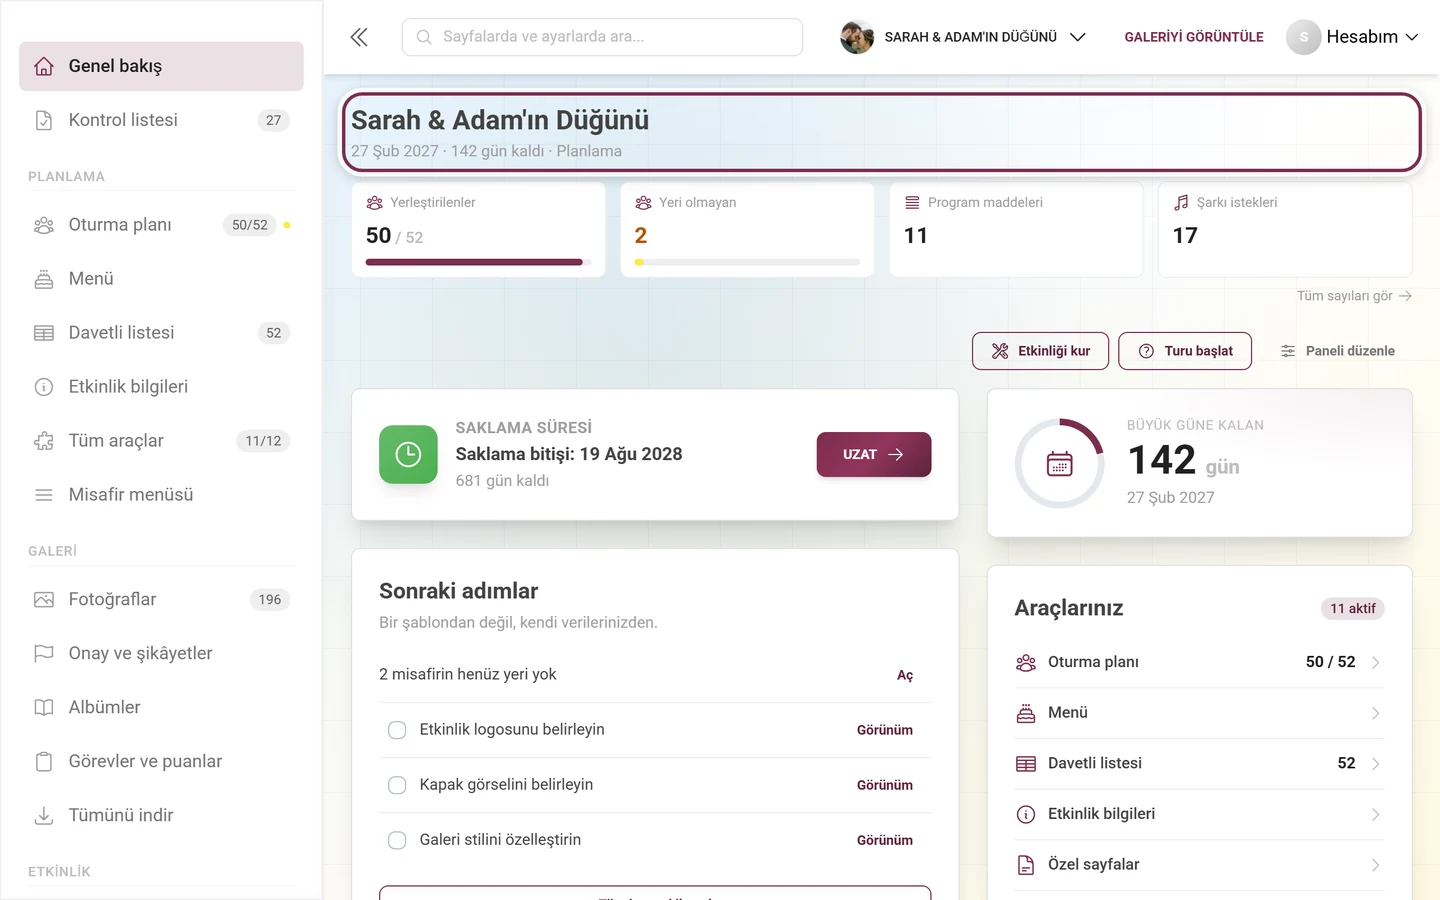
Task: Check Etkinlik logosunu belirleyin
Action: 397,730
